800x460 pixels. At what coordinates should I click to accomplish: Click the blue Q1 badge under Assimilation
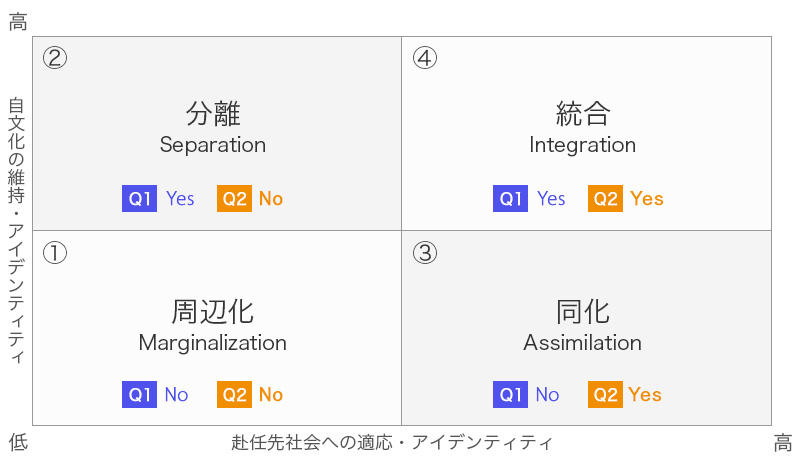point(511,394)
